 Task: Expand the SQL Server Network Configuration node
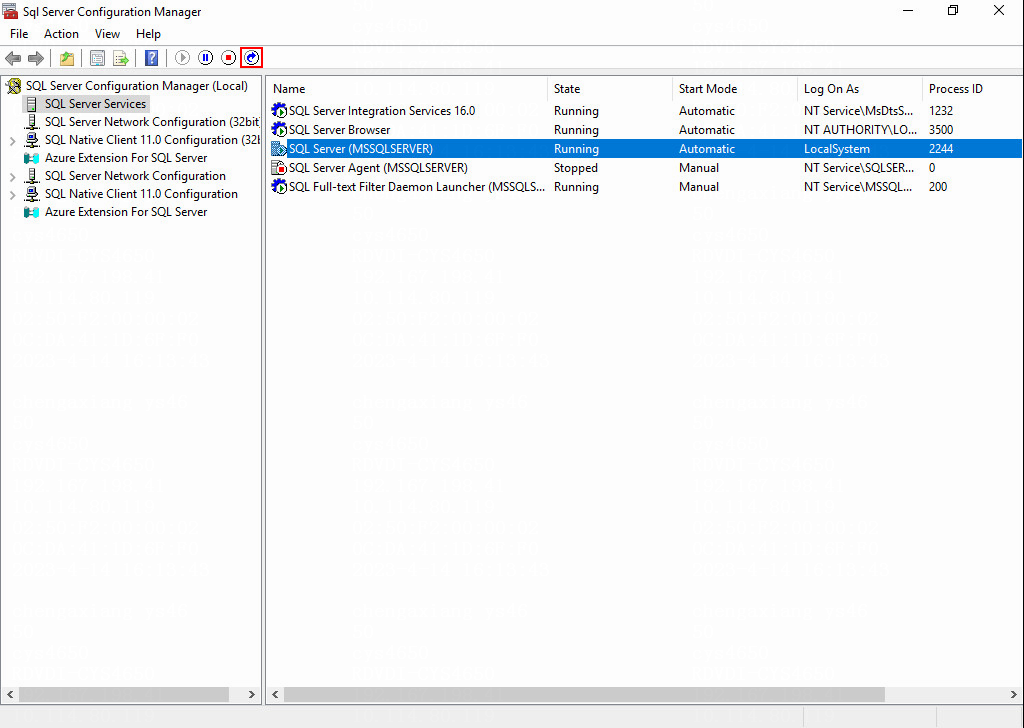[x=12, y=176]
